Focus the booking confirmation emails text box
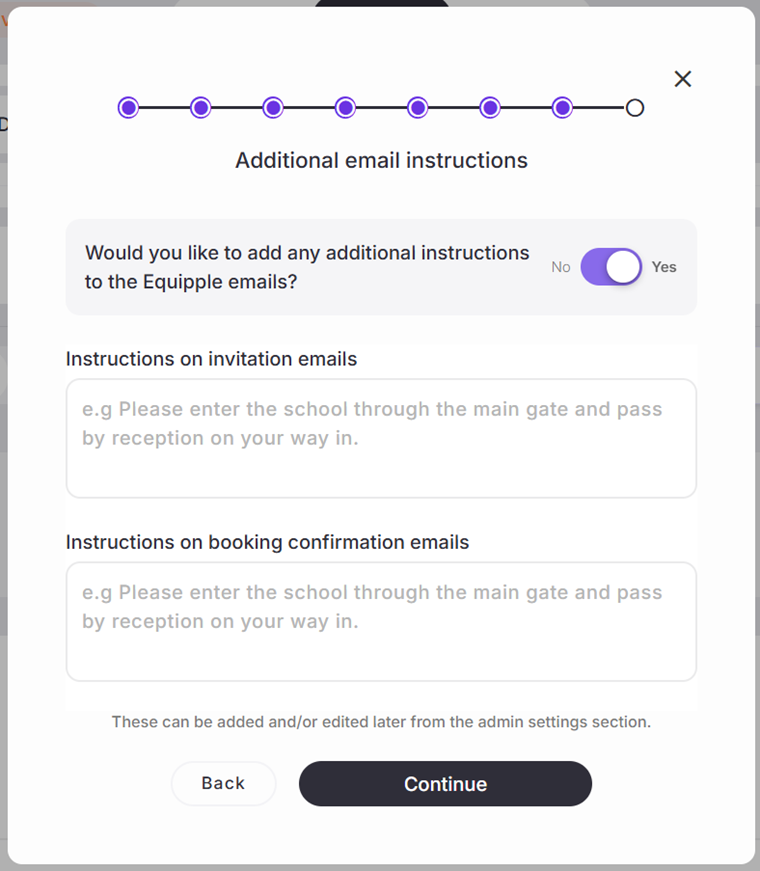 coord(381,621)
